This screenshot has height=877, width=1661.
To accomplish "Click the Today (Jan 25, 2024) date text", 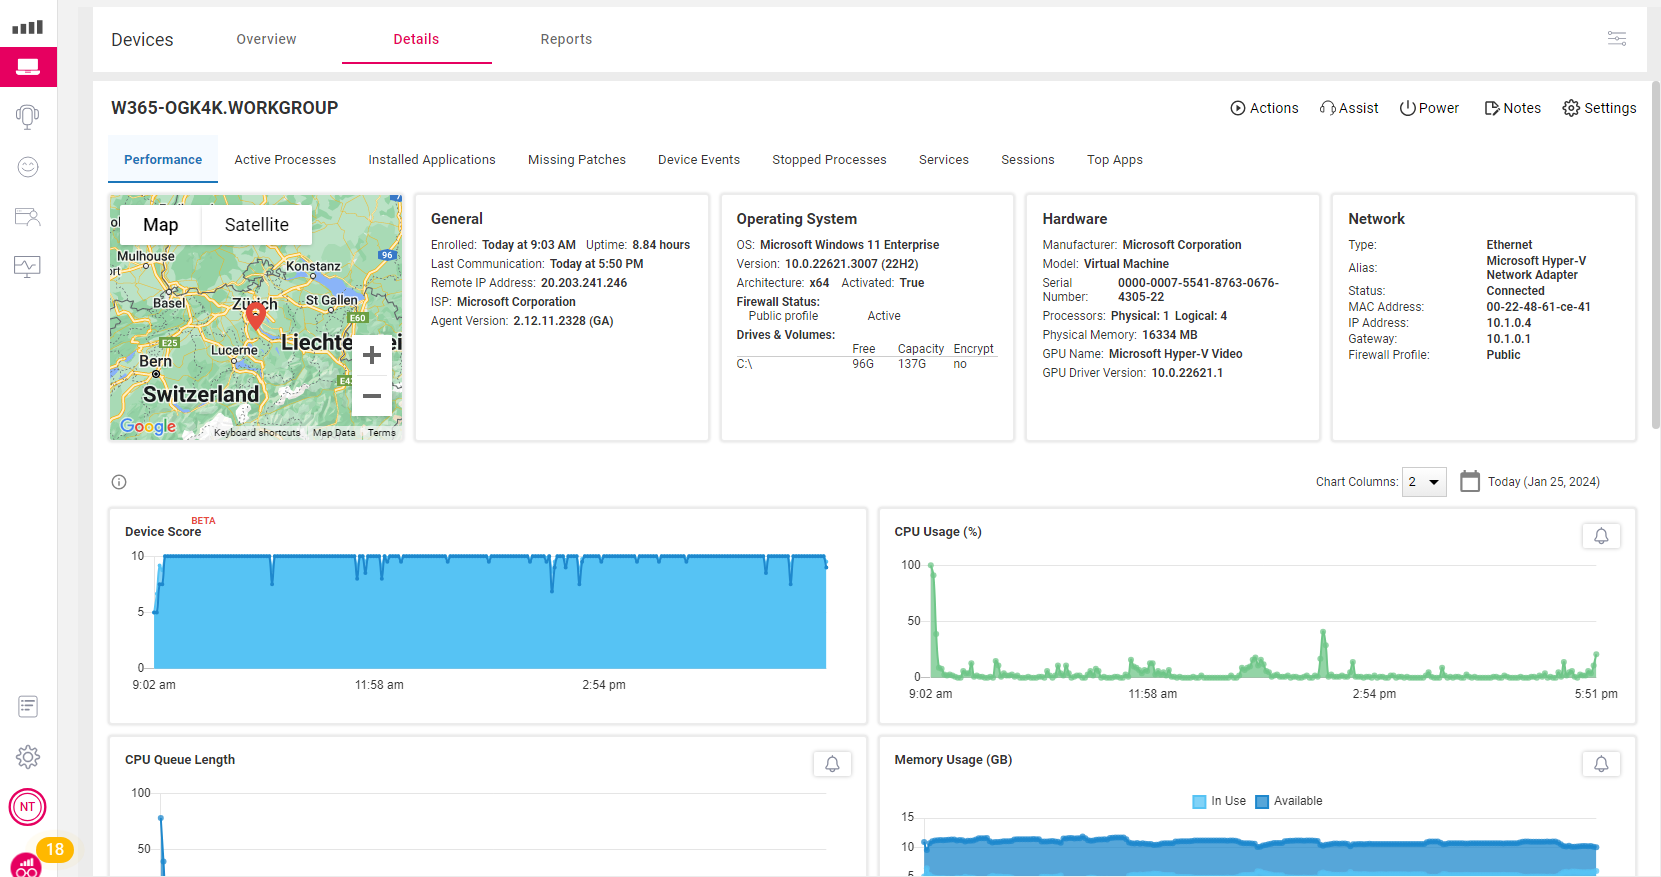I will click(1543, 482).
